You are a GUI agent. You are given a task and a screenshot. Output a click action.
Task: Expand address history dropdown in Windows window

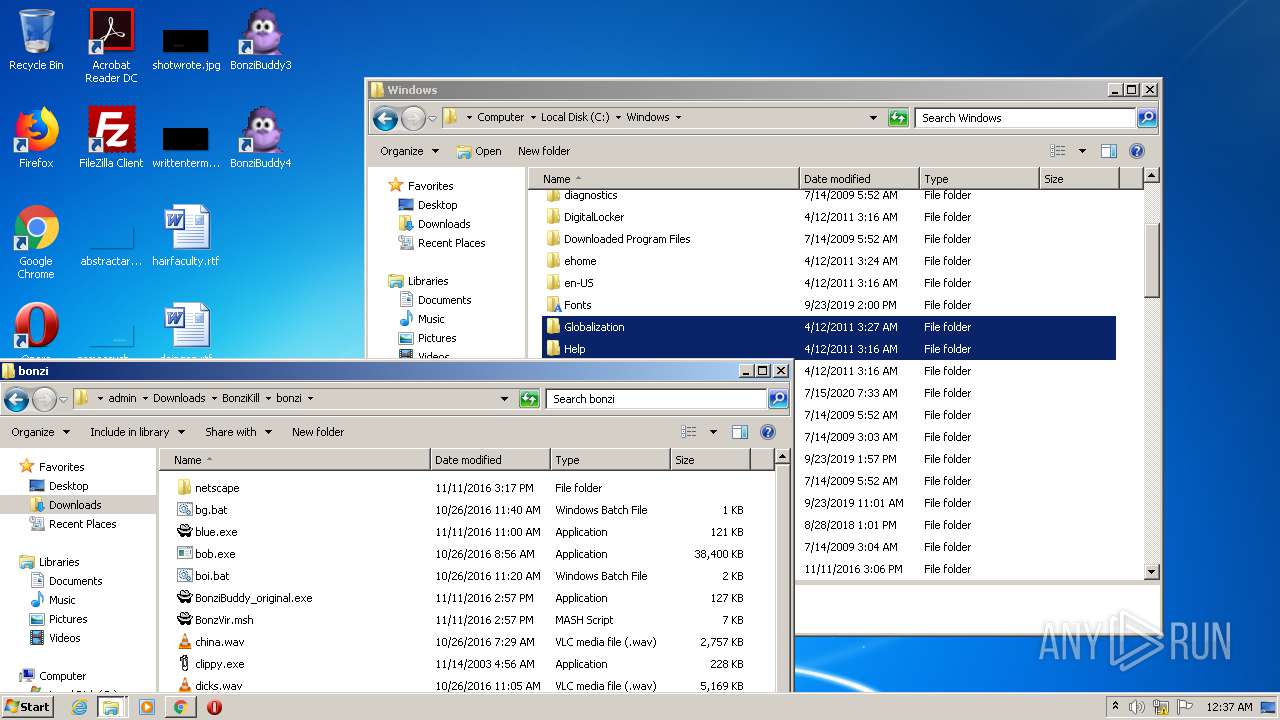873,118
